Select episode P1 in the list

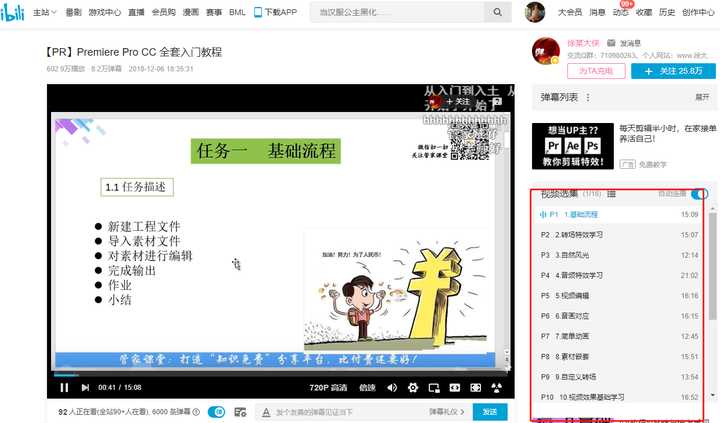click(620, 214)
